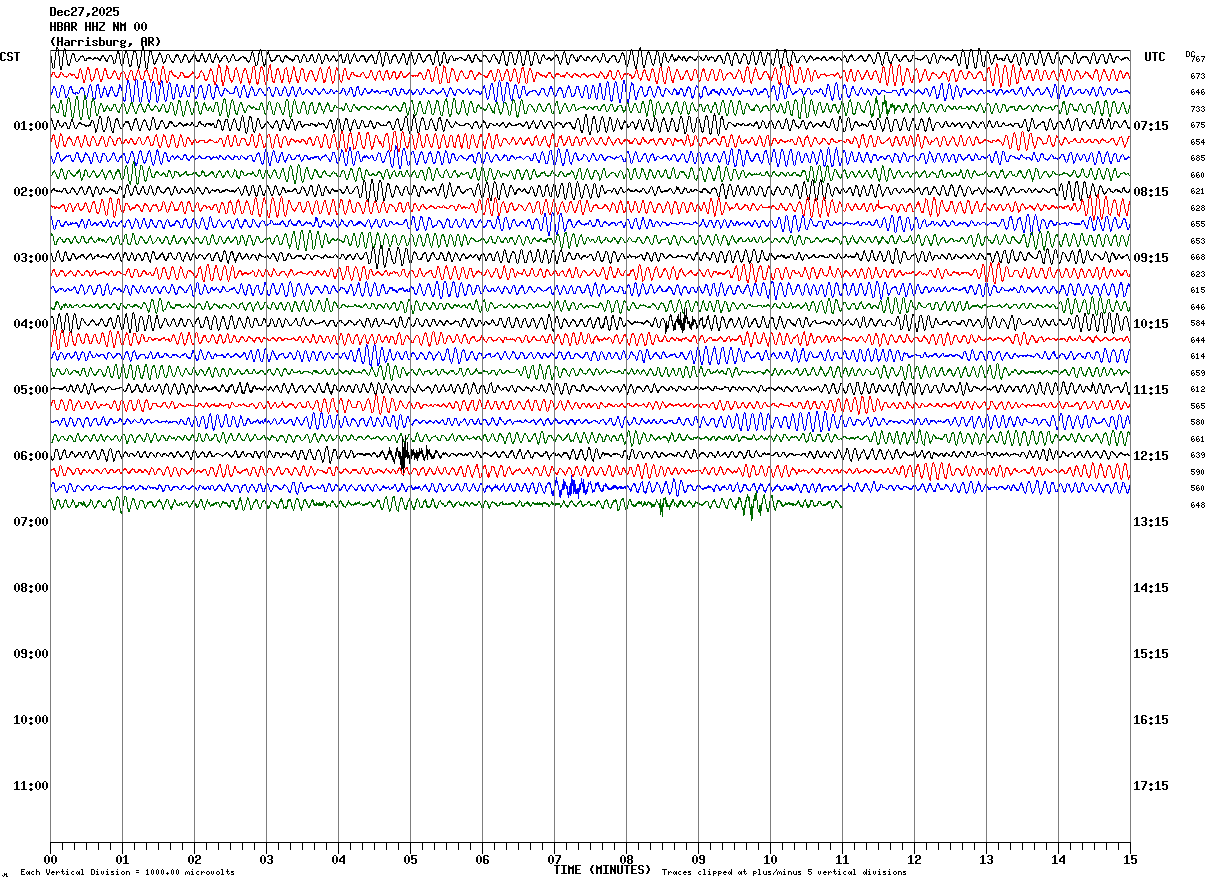
Task: Click the DC offset column header
Action: 1190,54
